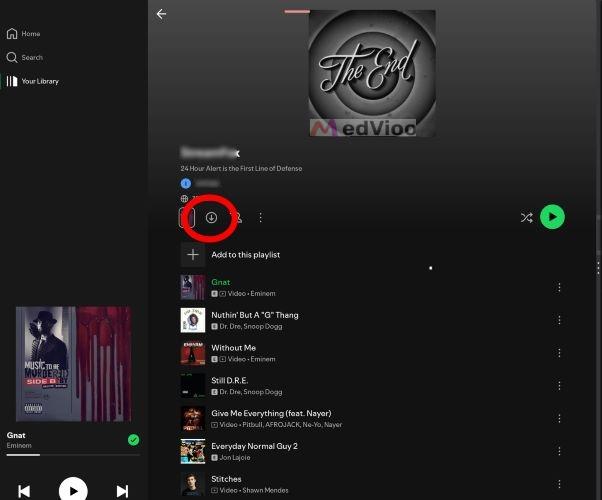Open the more options menu for the Gnat row
Image resolution: width=602 pixels, height=500 pixels.
[x=559, y=287]
